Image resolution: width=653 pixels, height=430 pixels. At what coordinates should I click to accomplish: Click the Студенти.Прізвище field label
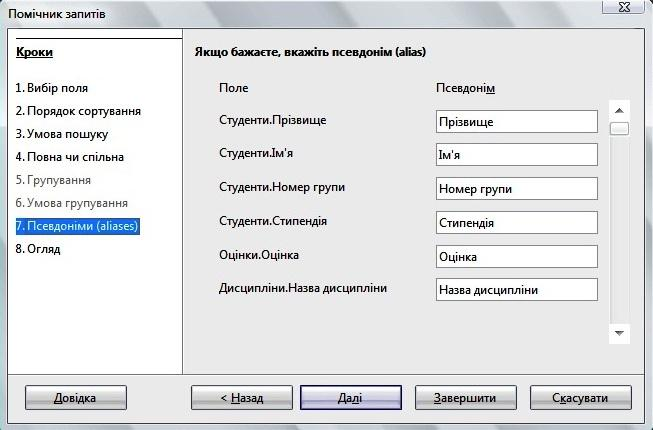click(273, 120)
